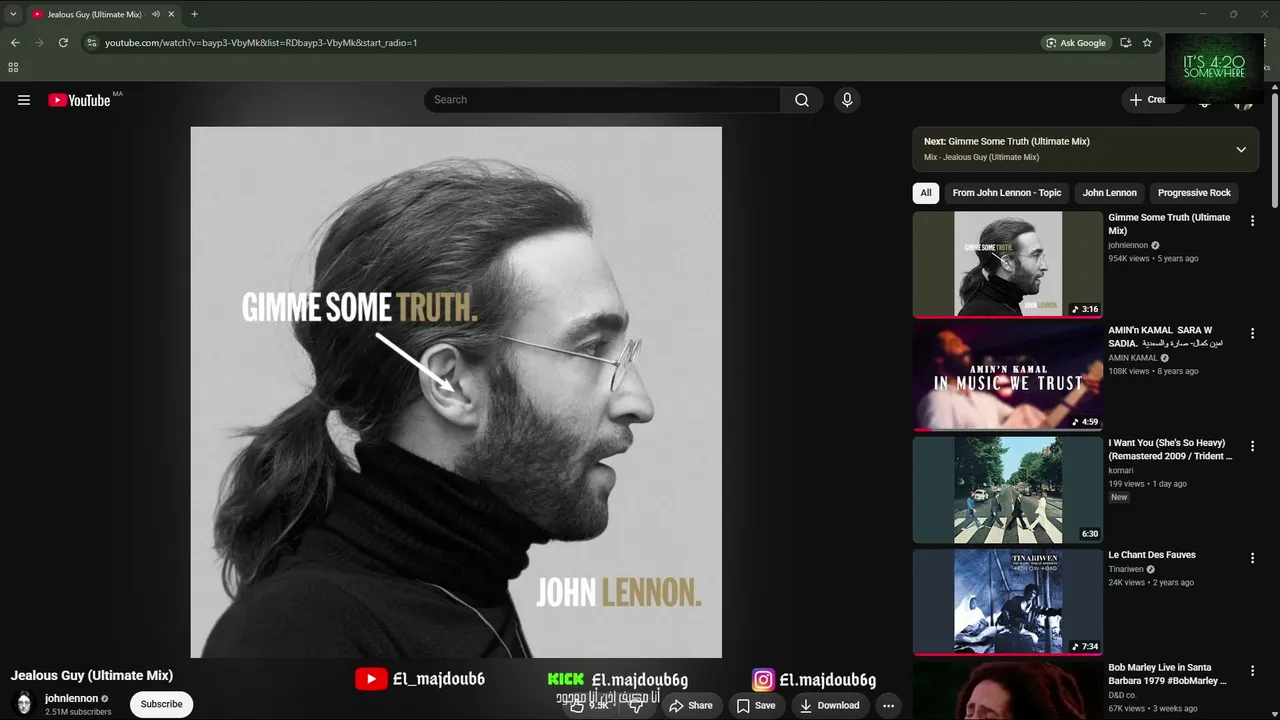The width and height of the screenshot is (1280, 720).
Task: Visit the D&D co. channel link
Action: (1122, 695)
